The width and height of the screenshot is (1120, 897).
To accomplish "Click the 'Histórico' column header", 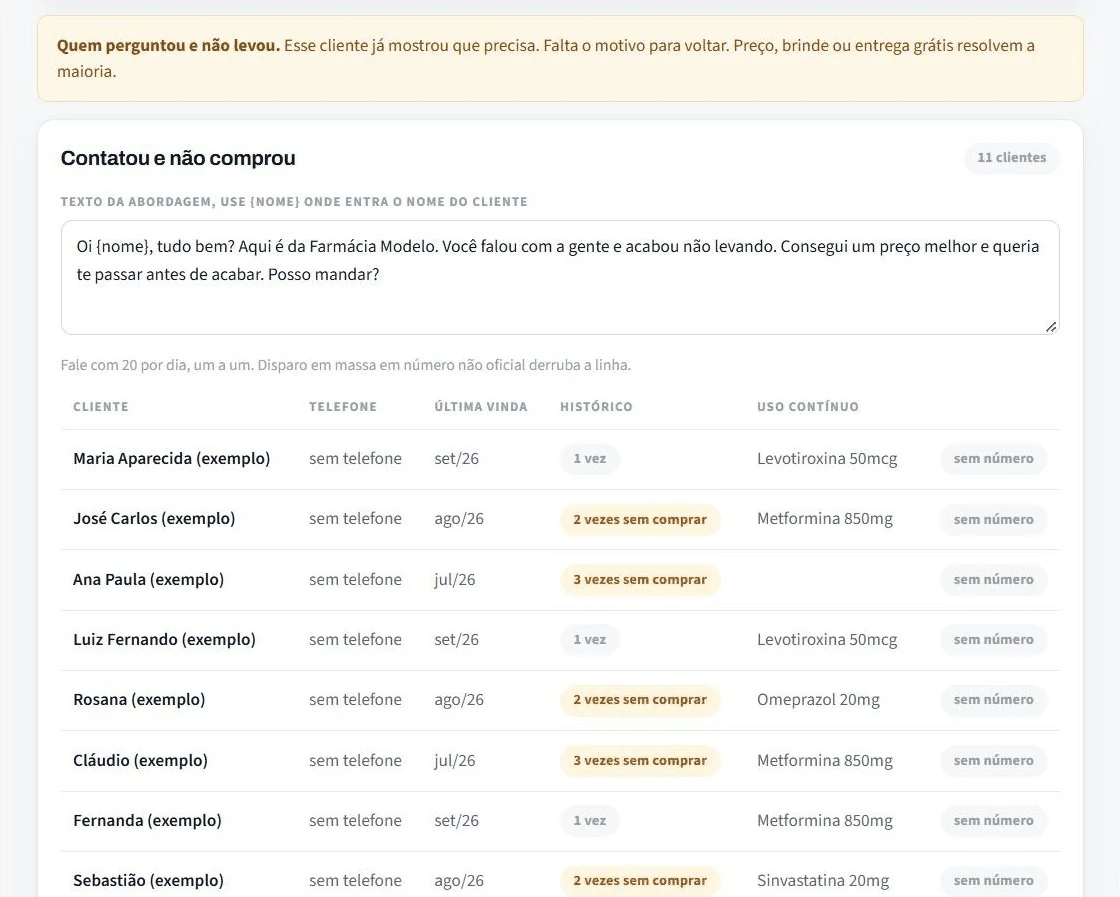I will pos(596,406).
